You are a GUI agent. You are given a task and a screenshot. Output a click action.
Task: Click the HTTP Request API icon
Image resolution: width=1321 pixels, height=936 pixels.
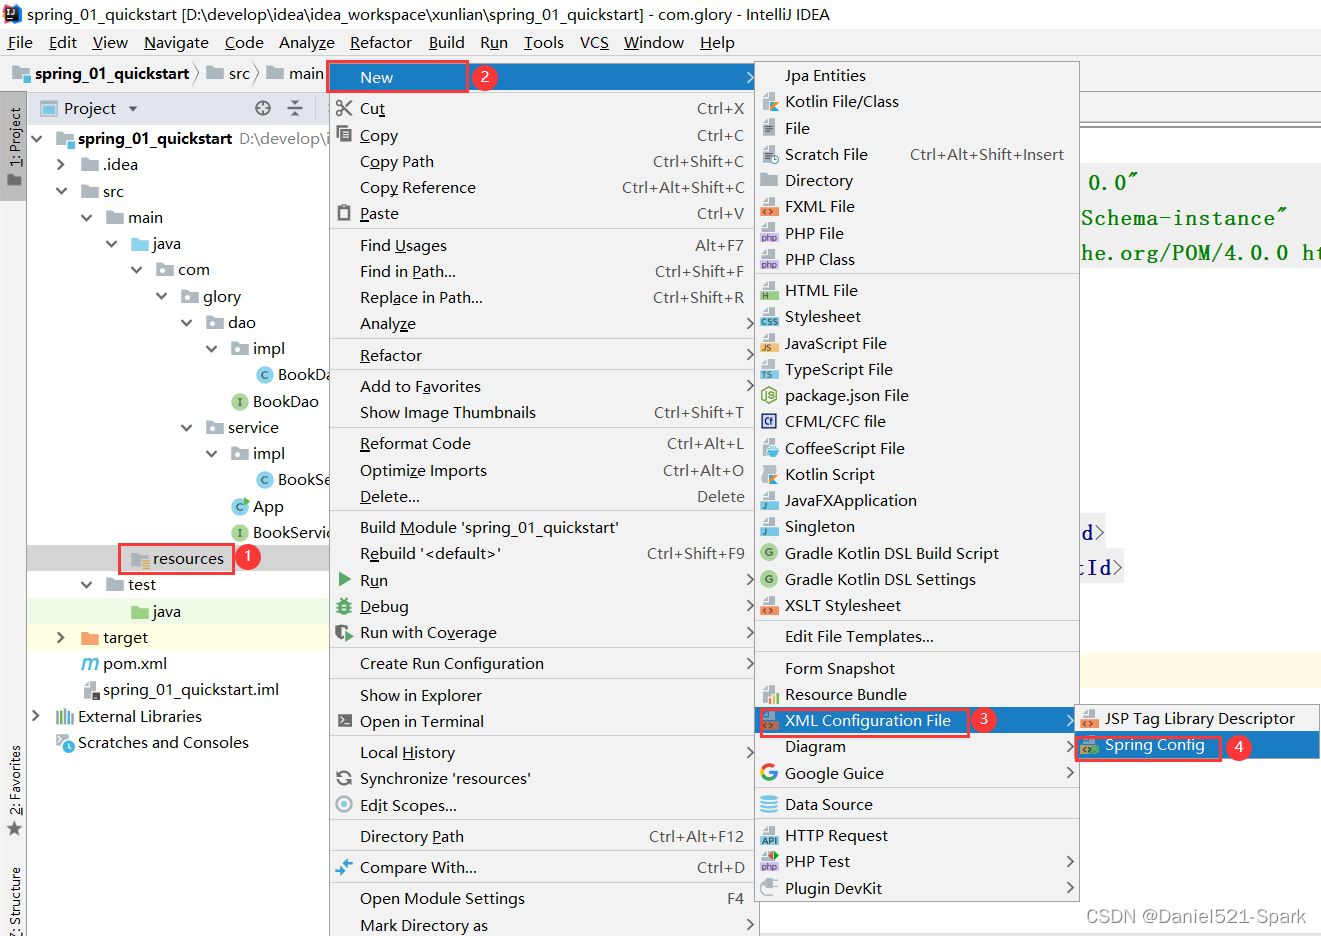[769, 836]
